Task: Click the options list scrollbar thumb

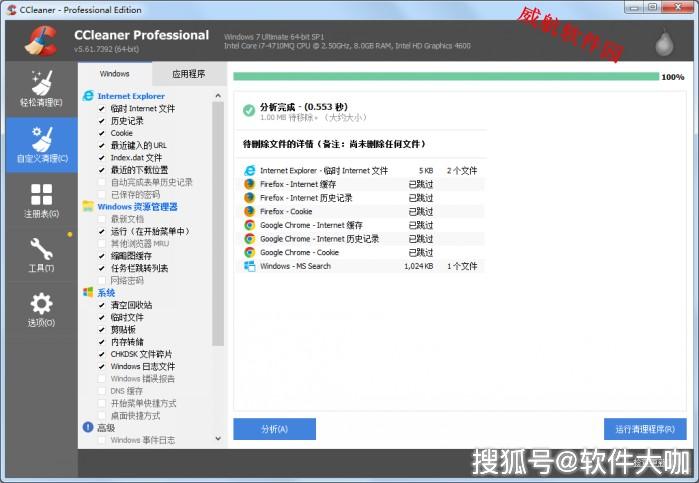Action: tap(218, 224)
